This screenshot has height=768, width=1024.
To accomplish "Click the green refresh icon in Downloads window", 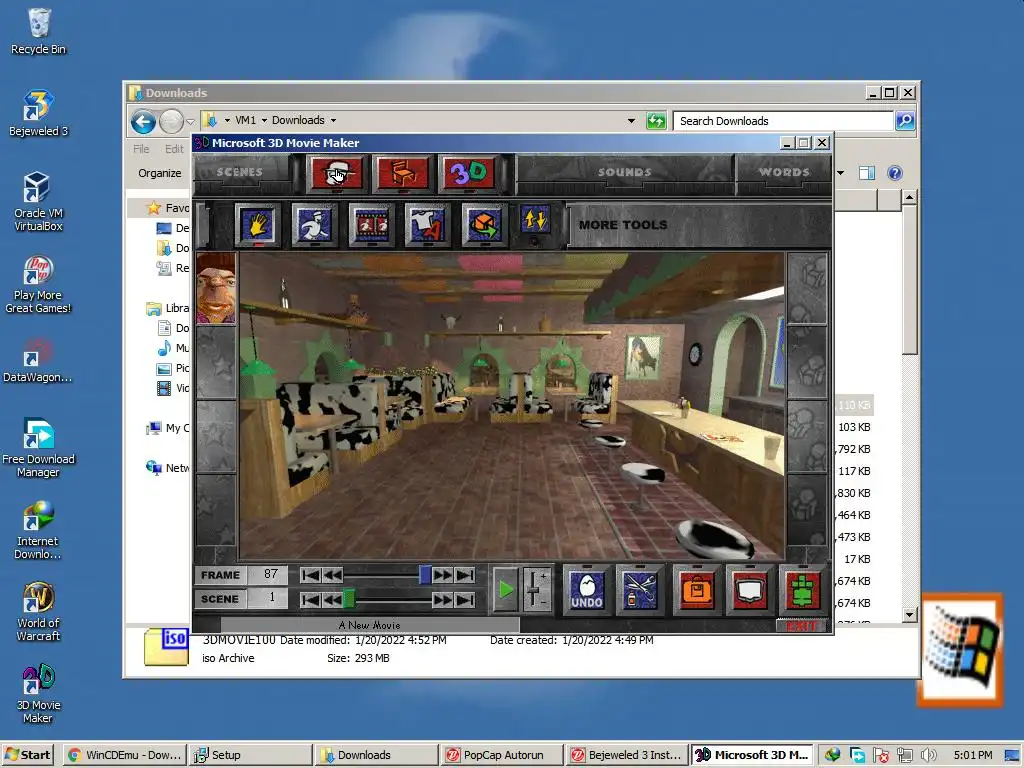I will point(656,121).
